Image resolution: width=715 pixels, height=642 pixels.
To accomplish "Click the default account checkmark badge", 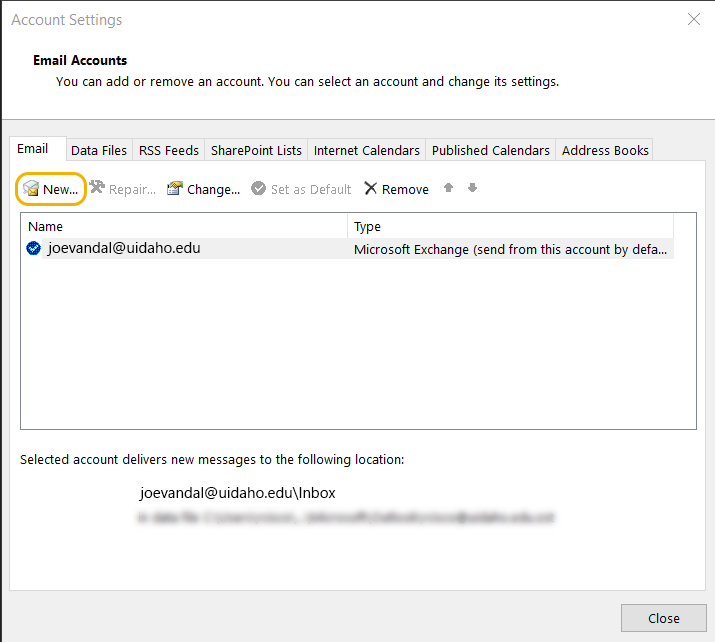I will (x=33, y=248).
